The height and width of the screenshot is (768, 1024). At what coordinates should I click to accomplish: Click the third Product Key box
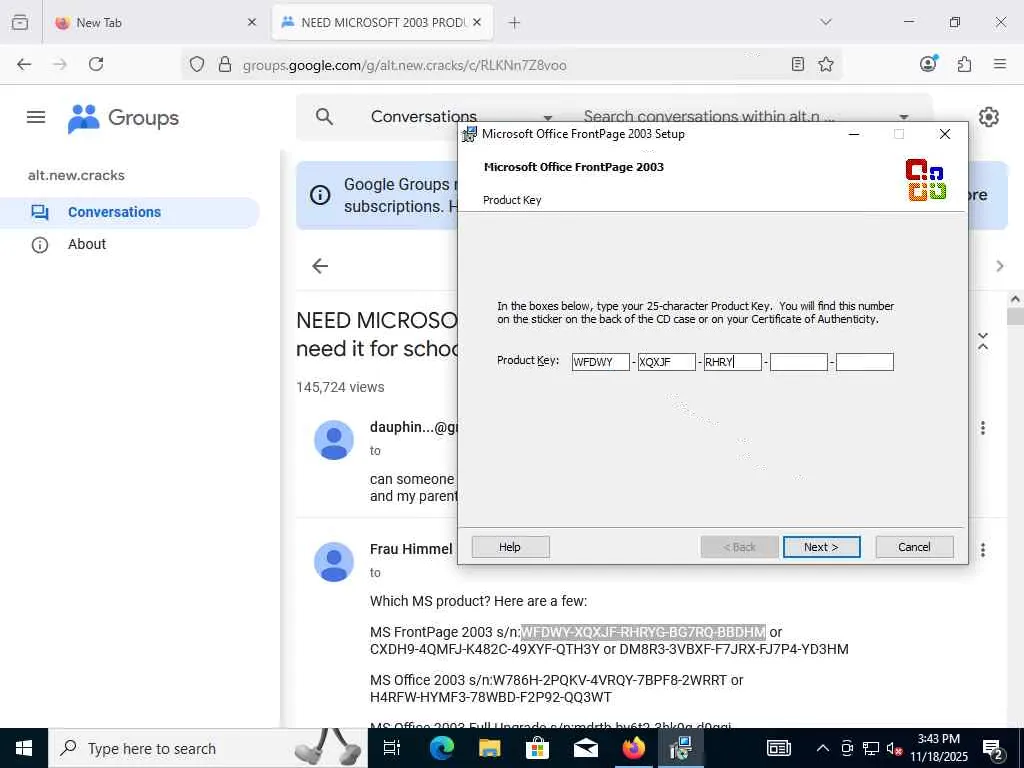pos(733,362)
